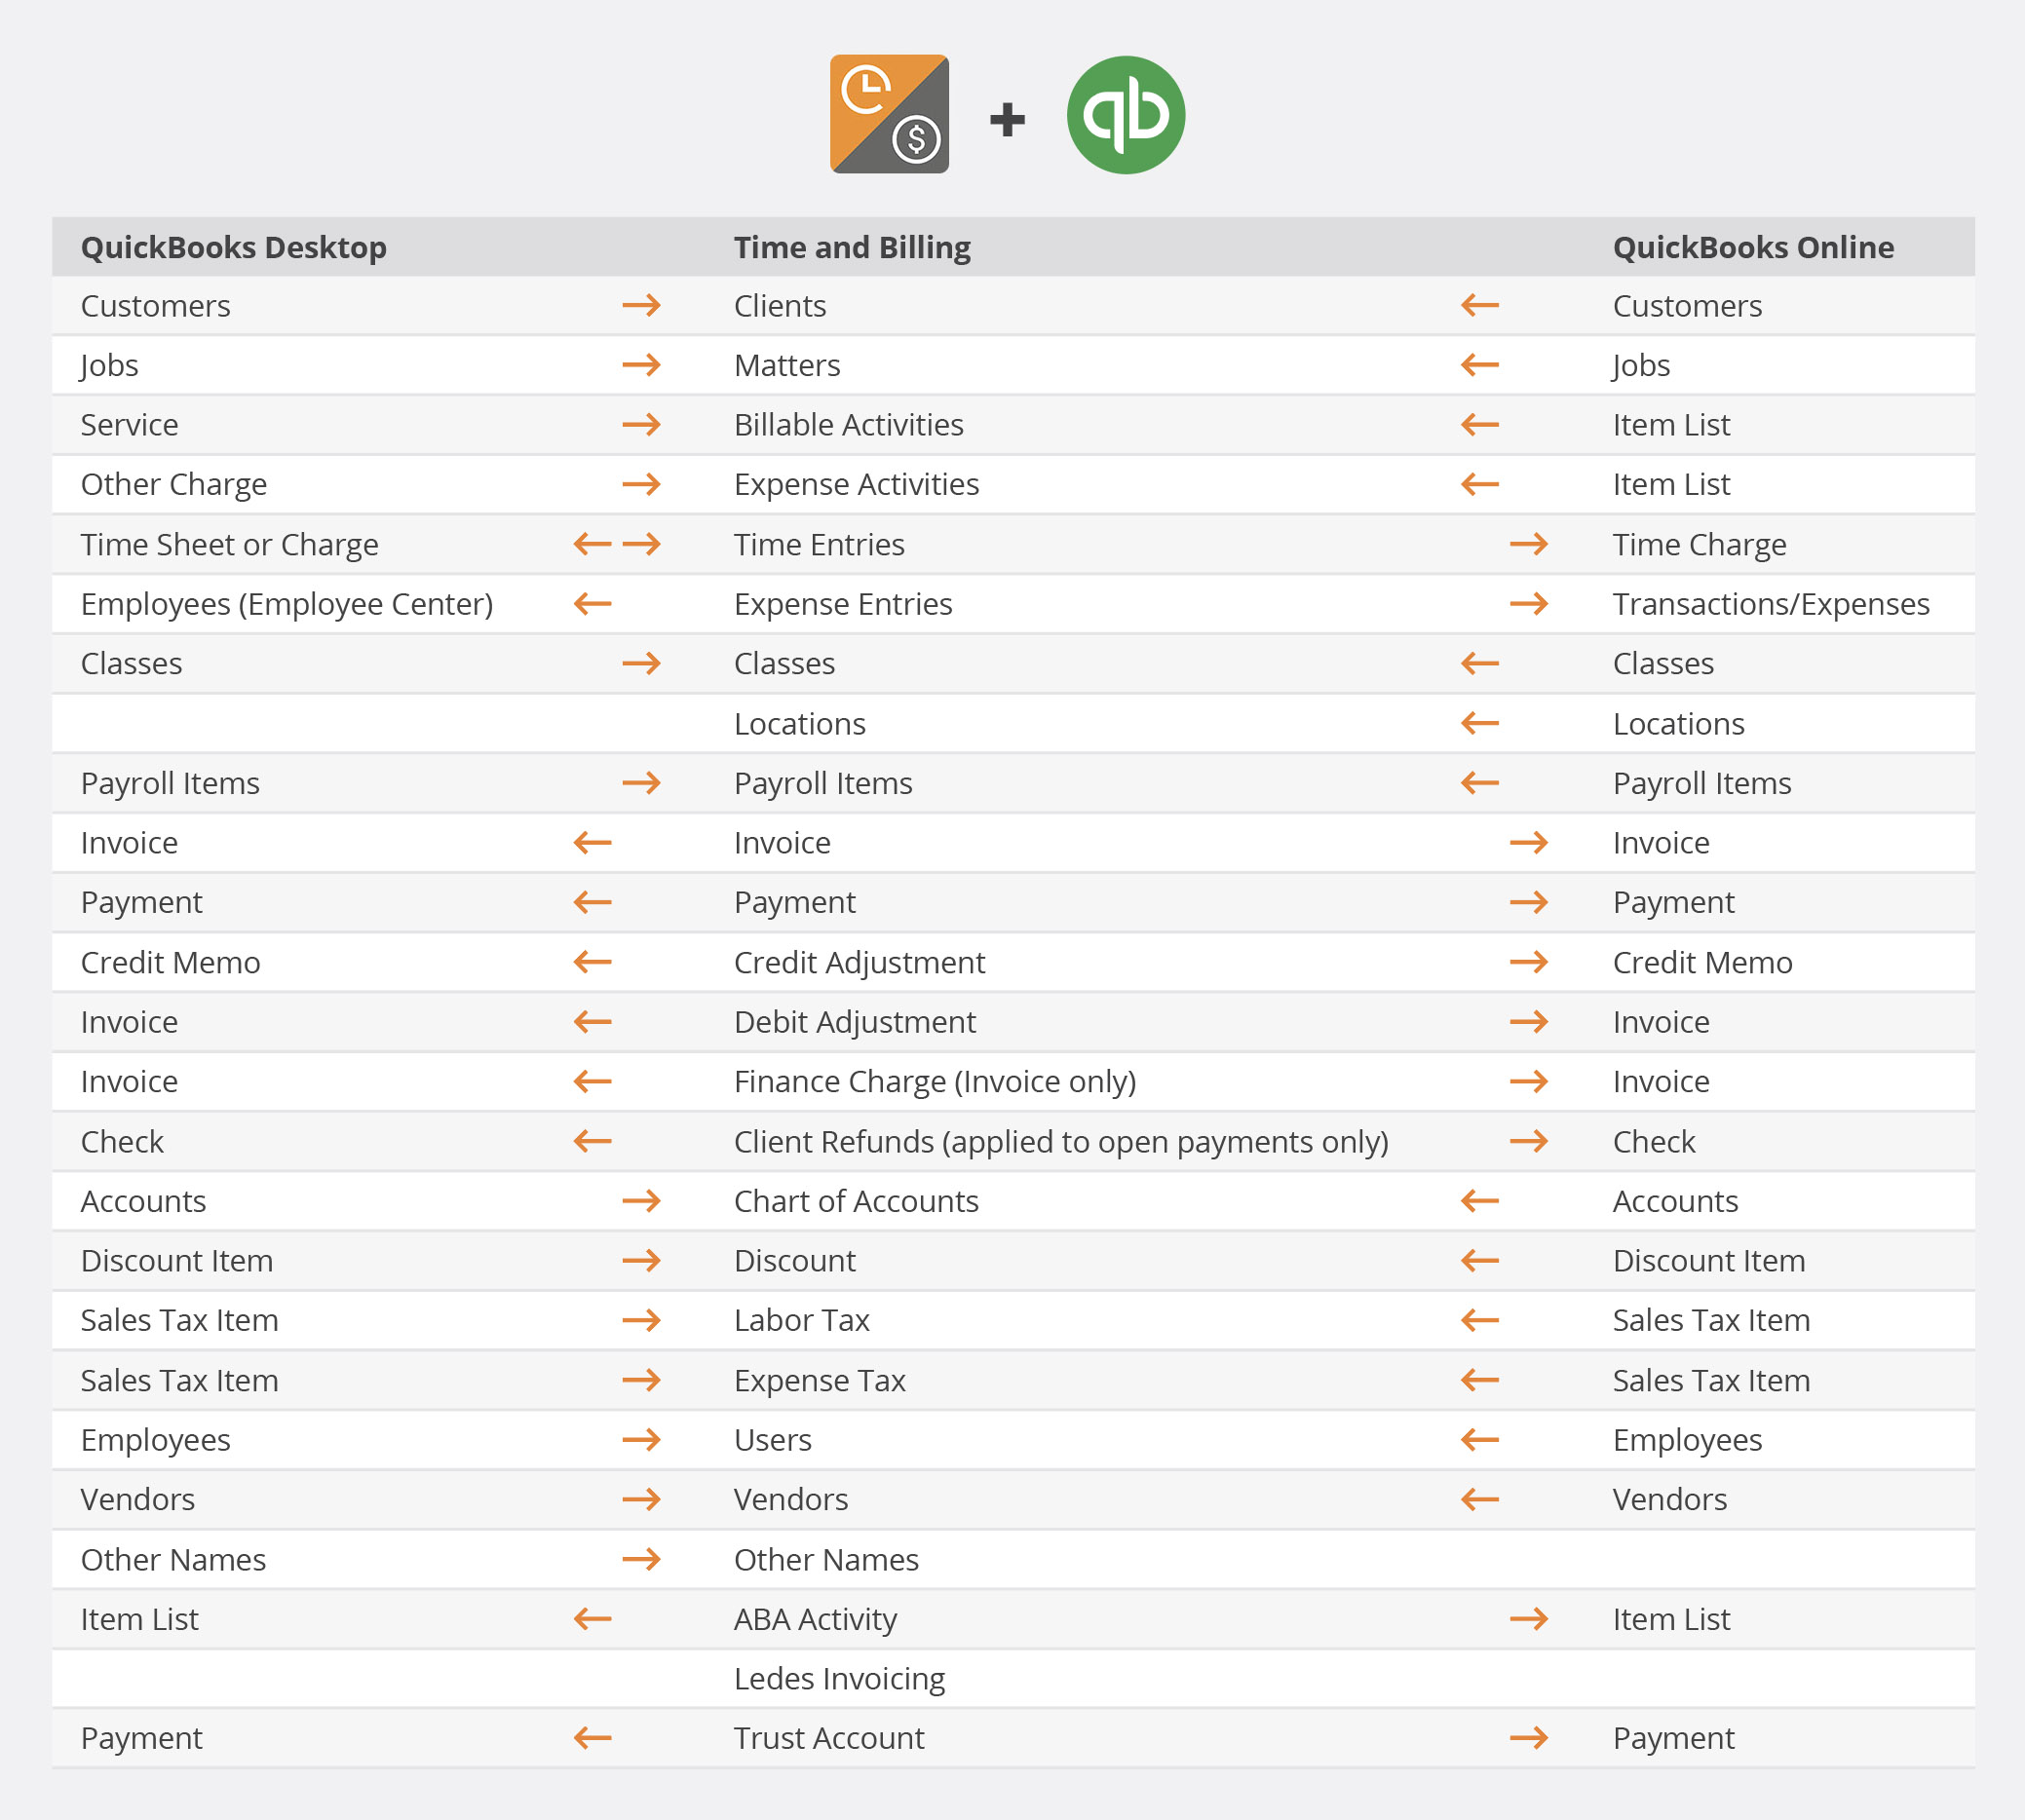Click the arrow between desktop Customers and Clients
The width and height of the screenshot is (2025, 1820).
[x=641, y=305]
